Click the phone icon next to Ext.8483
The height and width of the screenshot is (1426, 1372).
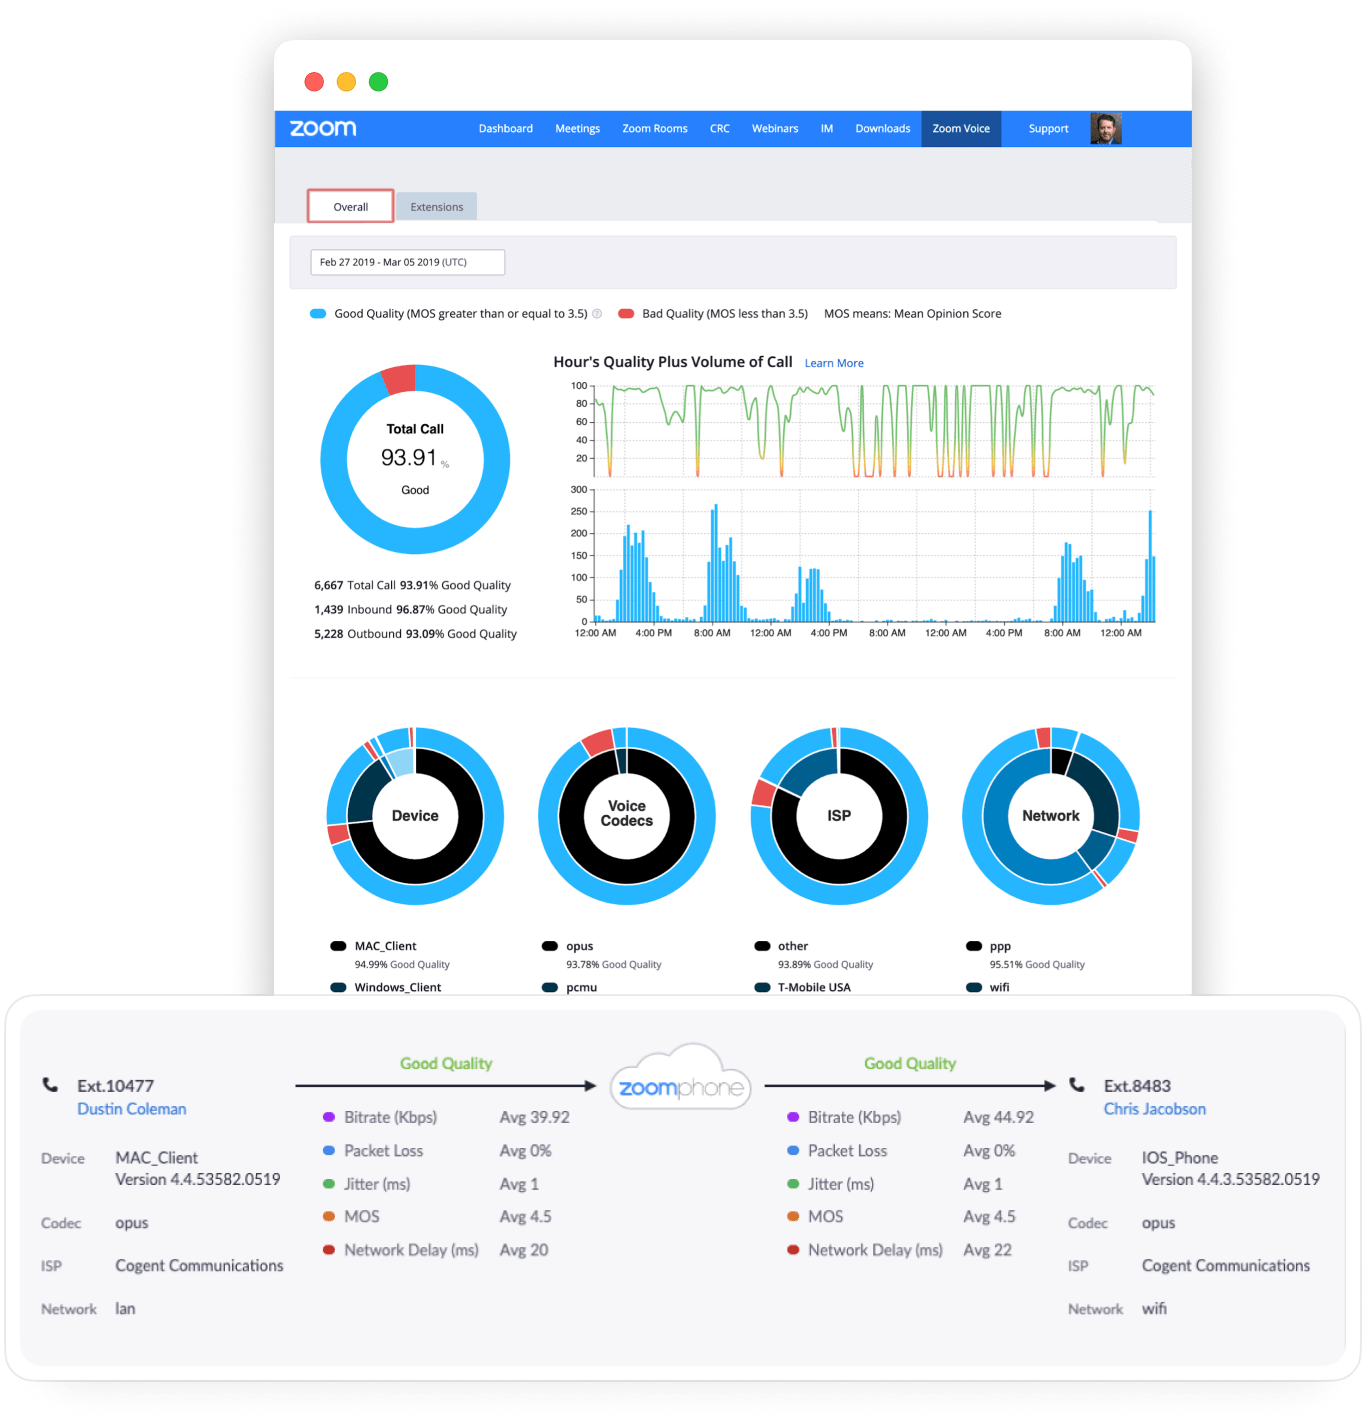pos(1077,1085)
